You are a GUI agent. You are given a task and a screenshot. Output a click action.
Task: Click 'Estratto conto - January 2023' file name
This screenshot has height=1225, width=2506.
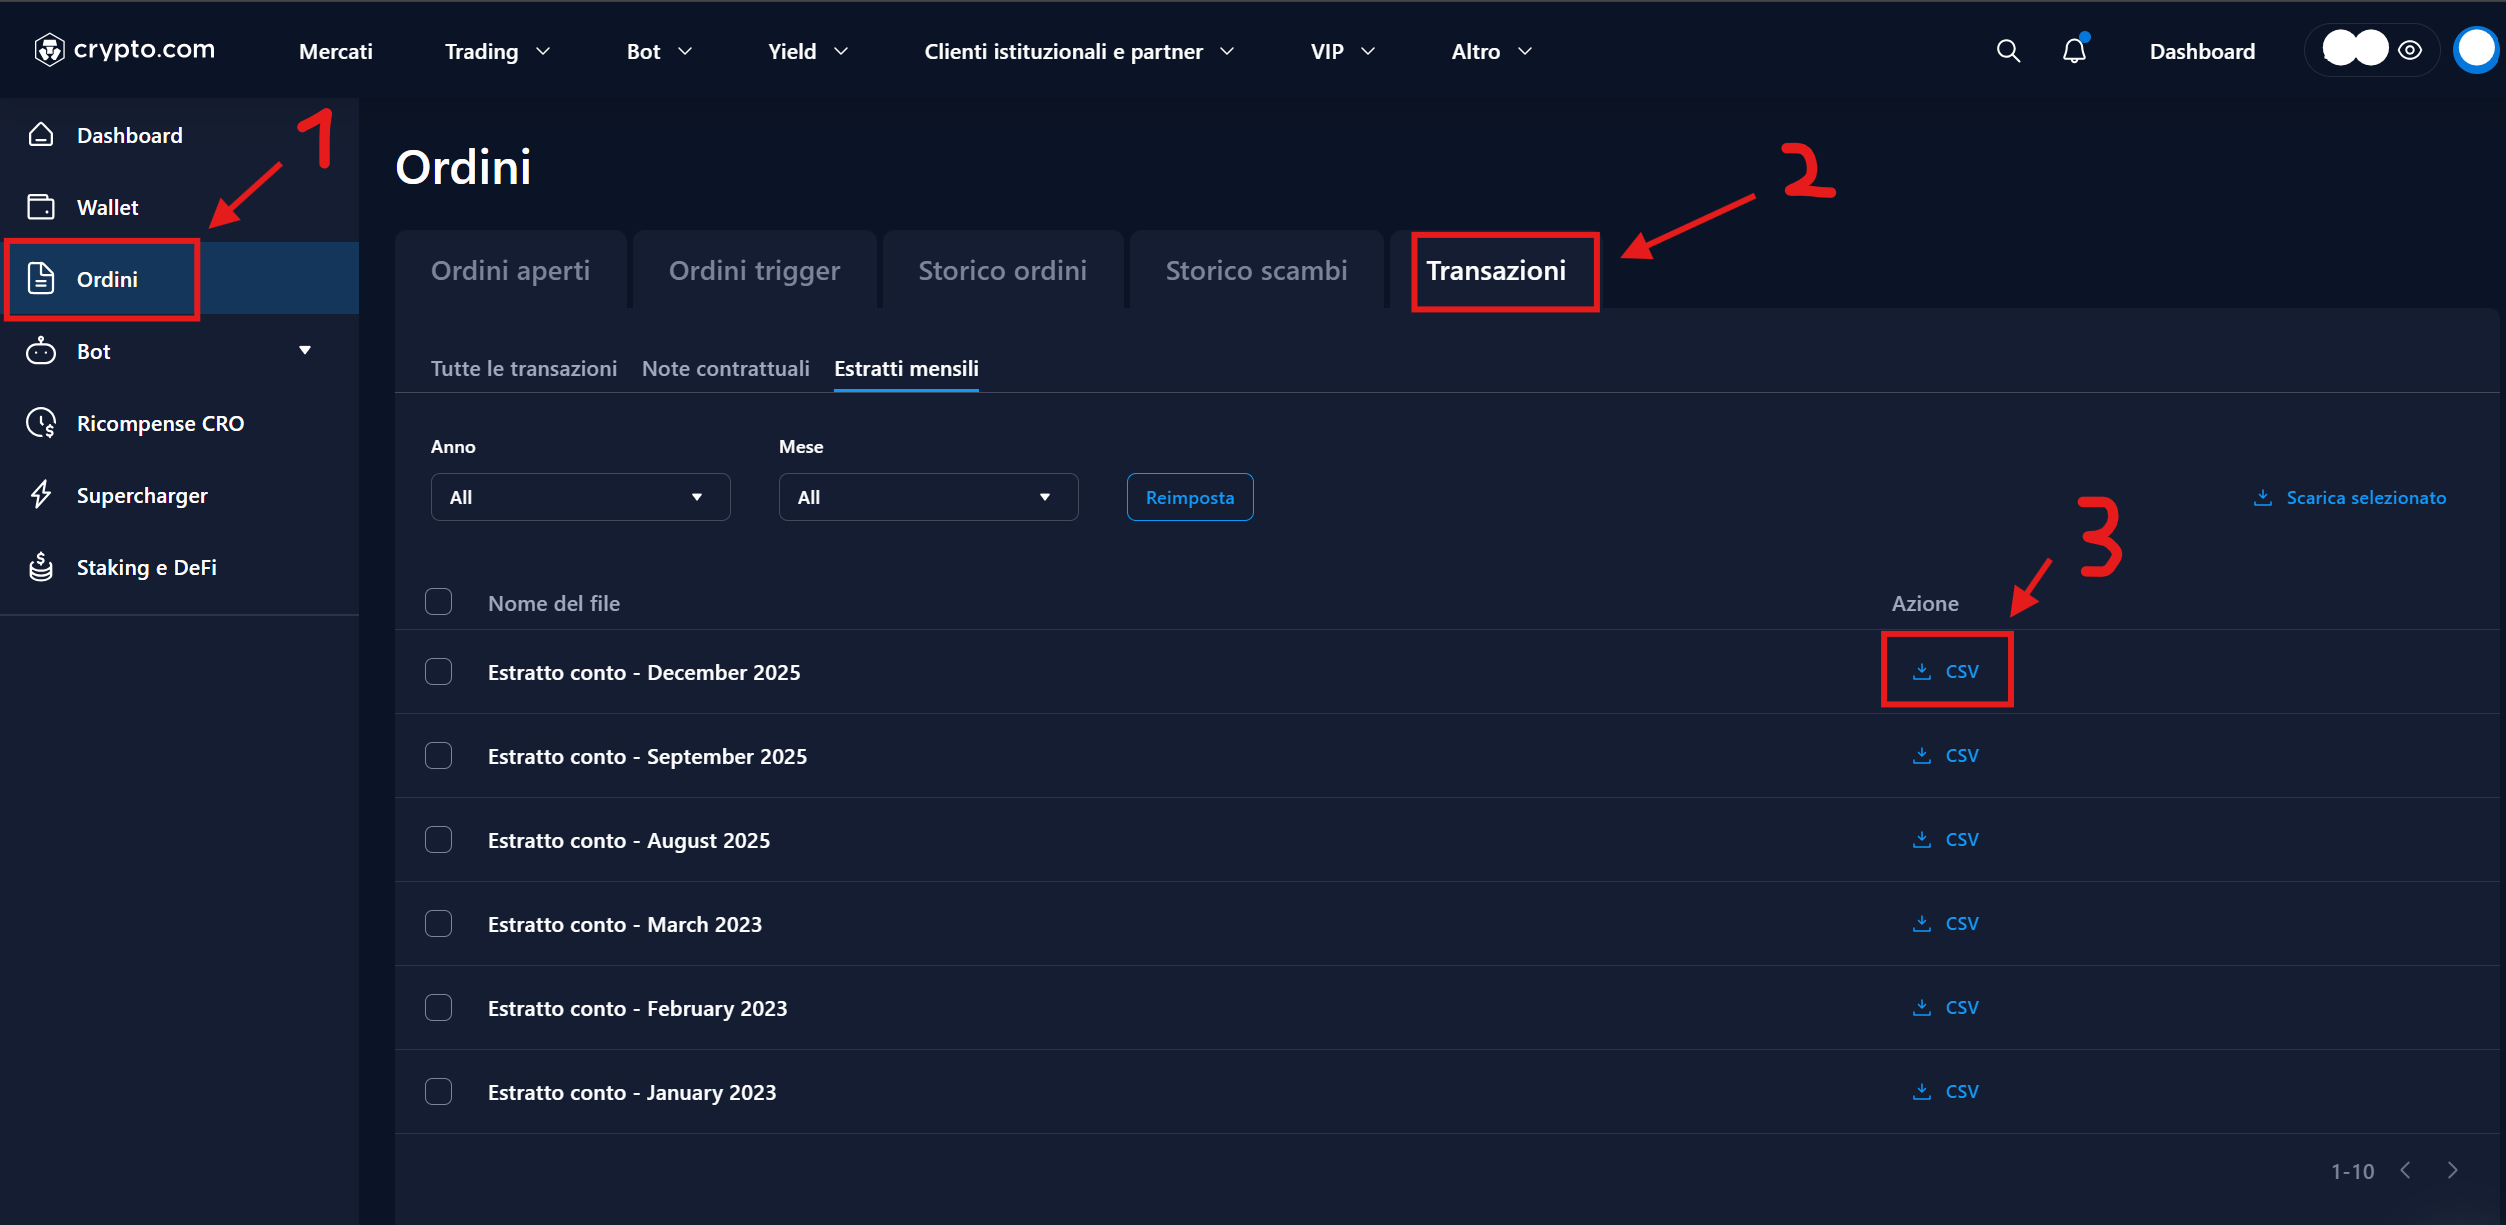point(632,1092)
